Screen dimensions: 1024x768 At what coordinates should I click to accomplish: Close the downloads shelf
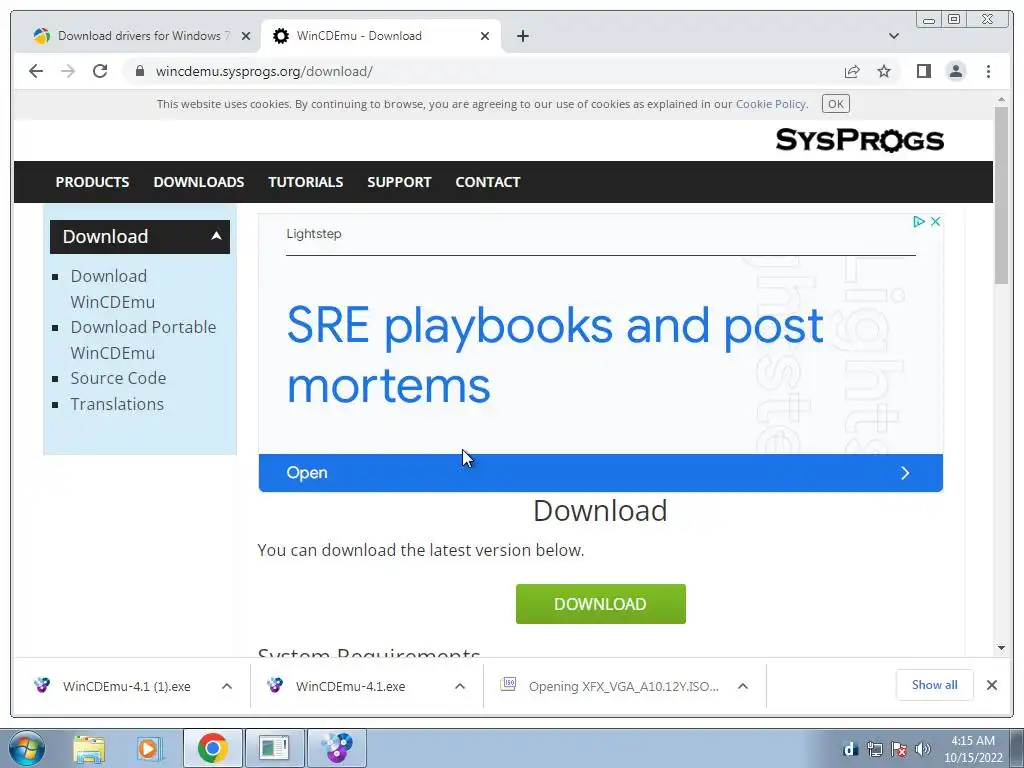pyautogui.click(x=991, y=685)
